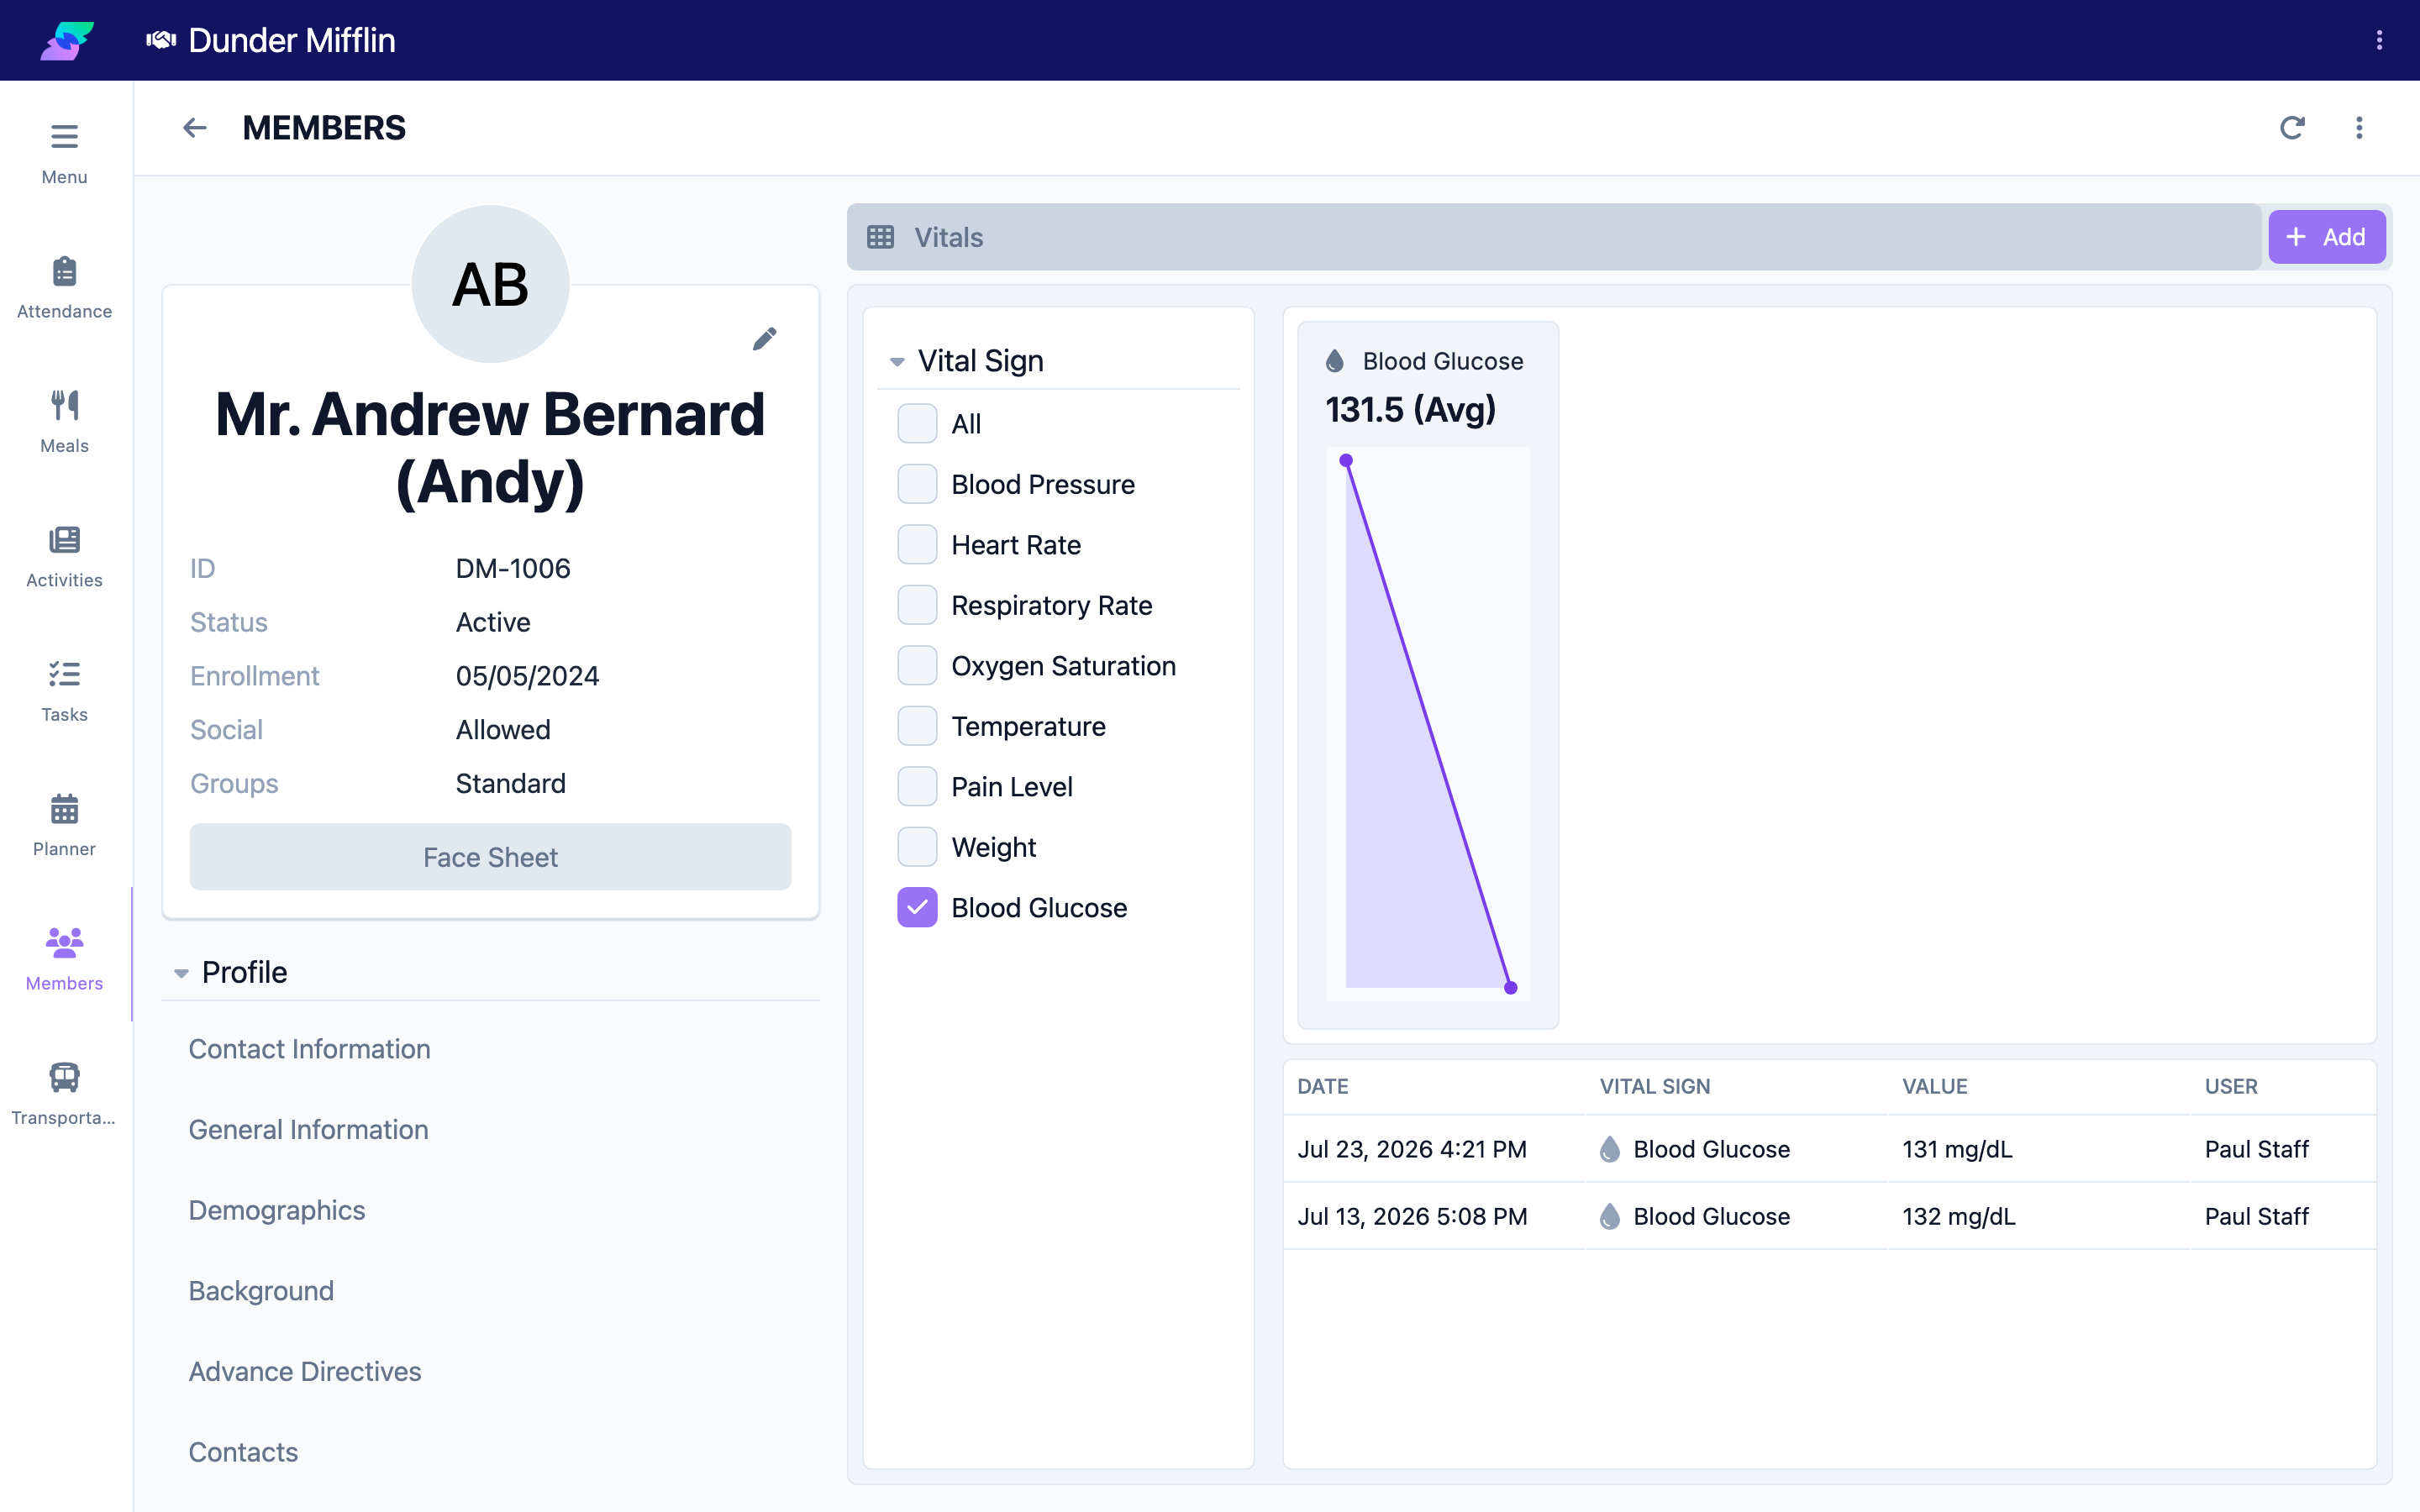This screenshot has height=1512, width=2420.
Task: Refresh the members page
Action: pyautogui.click(x=2292, y=128)
